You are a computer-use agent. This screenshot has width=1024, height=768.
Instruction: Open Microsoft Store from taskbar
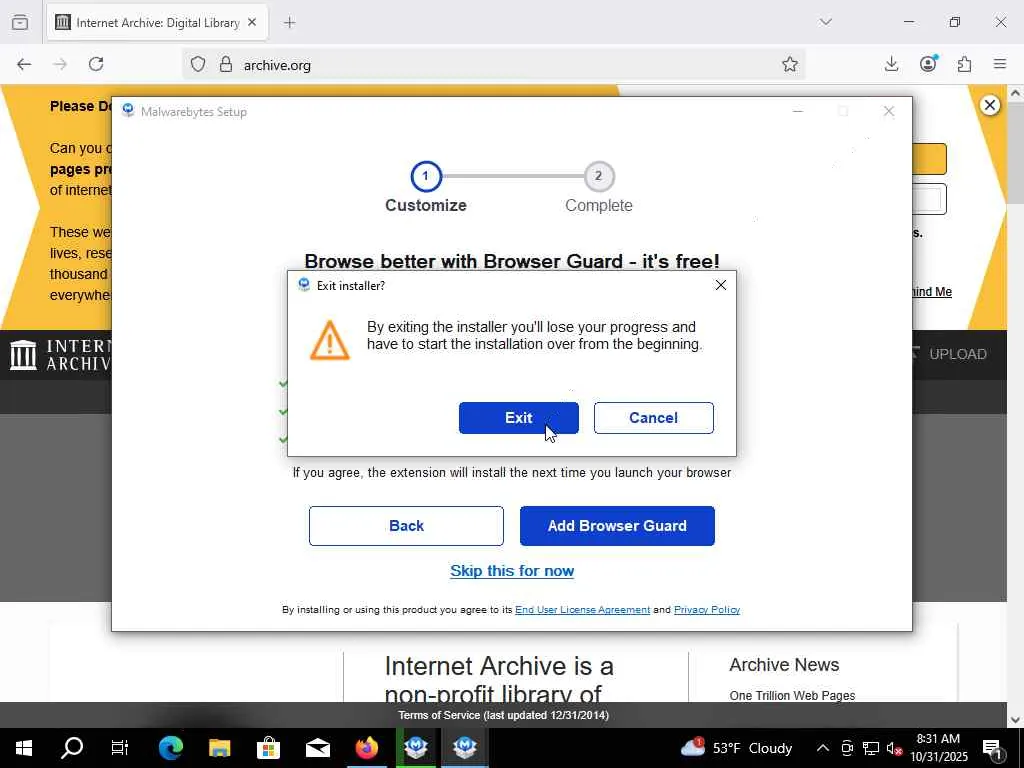click(268, 748)
